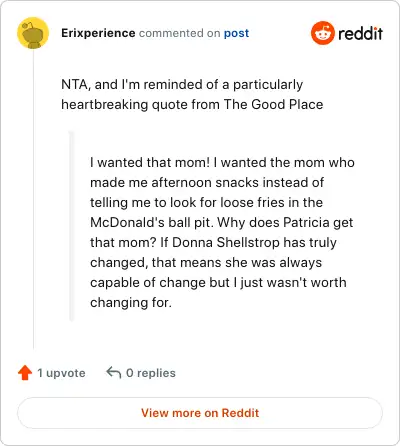Click the "reddit" wordmark
This screenshot has width=400, height=446.
tap(360, 33)
